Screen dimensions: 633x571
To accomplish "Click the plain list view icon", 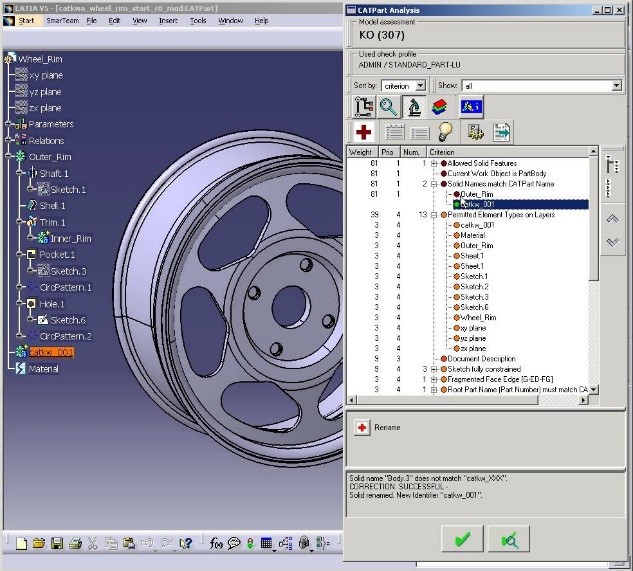I will (x=419, y=132).
